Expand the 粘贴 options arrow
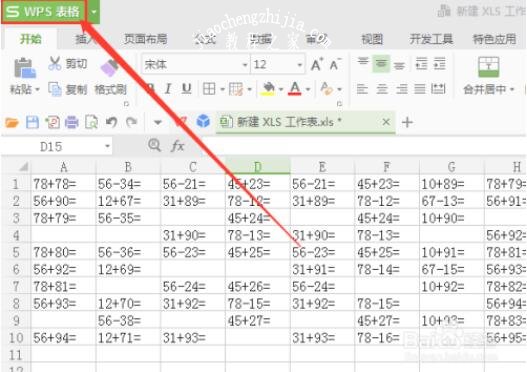 point(37,89)
